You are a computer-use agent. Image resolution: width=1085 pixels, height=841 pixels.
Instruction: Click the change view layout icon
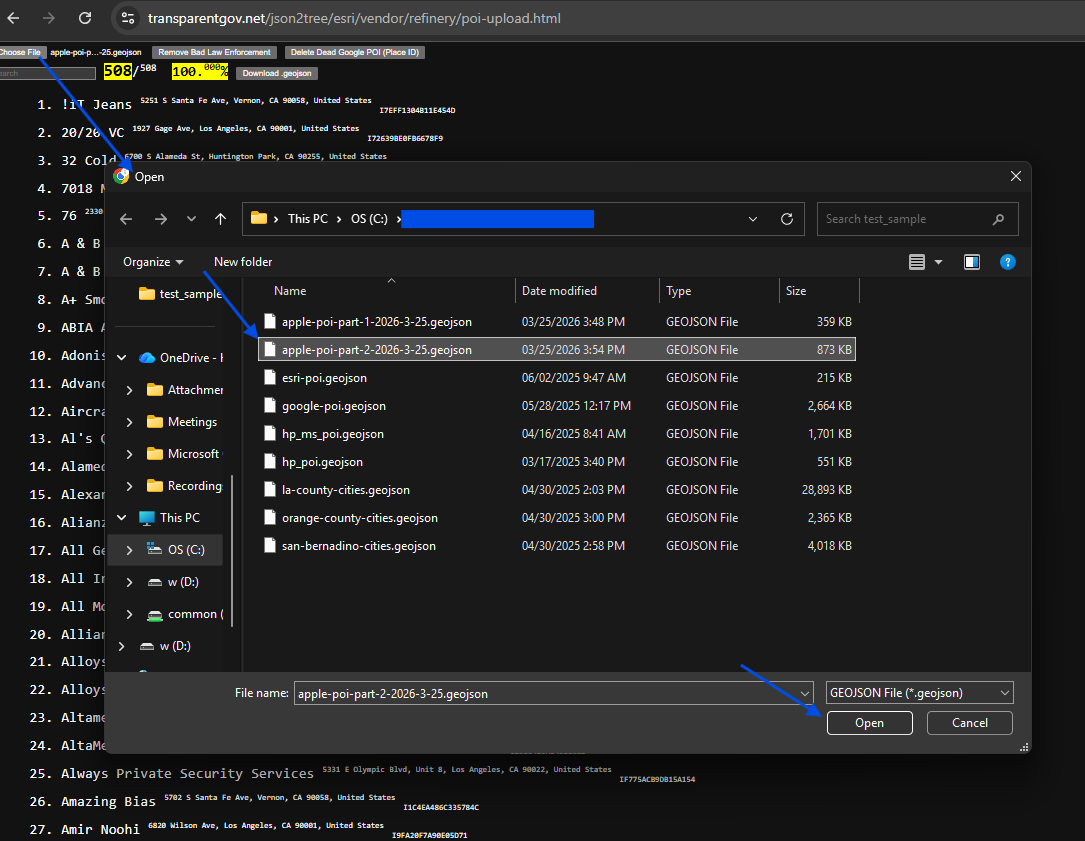pos(917,262)
